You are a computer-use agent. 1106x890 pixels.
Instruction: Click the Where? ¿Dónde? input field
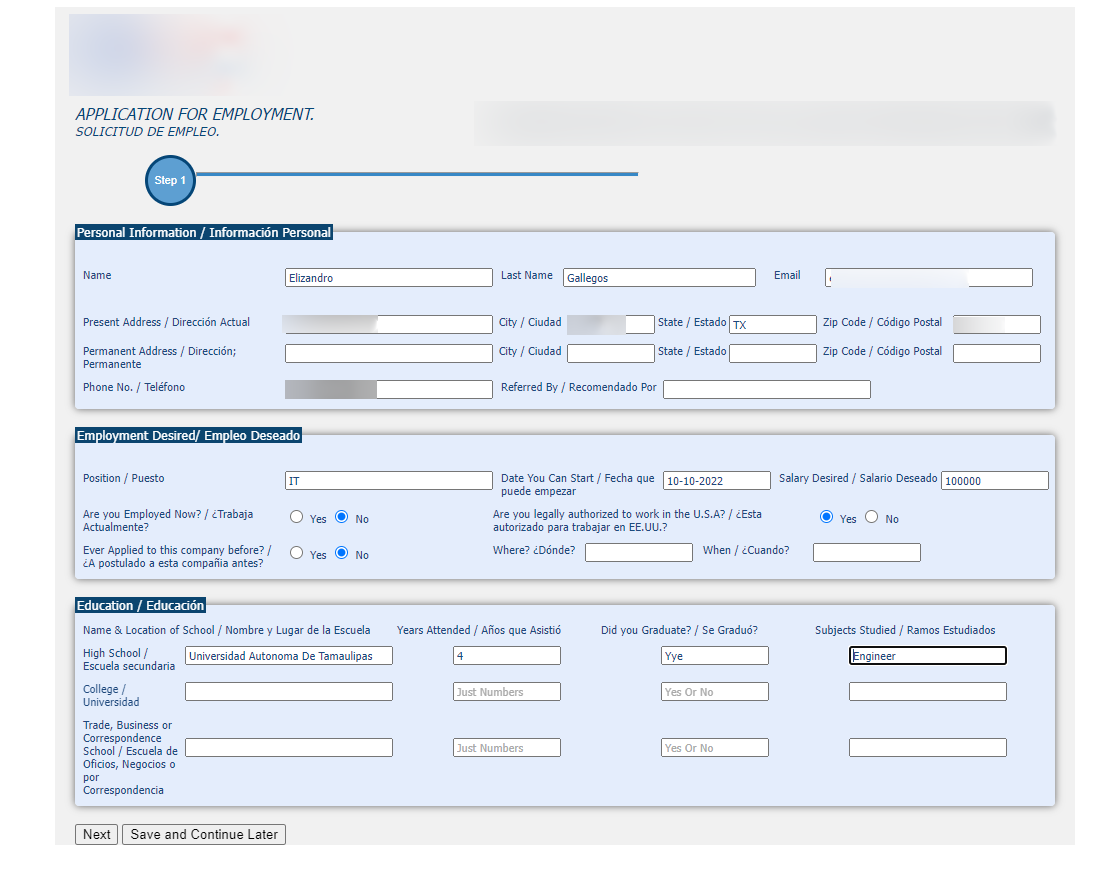tap(639, 552)
